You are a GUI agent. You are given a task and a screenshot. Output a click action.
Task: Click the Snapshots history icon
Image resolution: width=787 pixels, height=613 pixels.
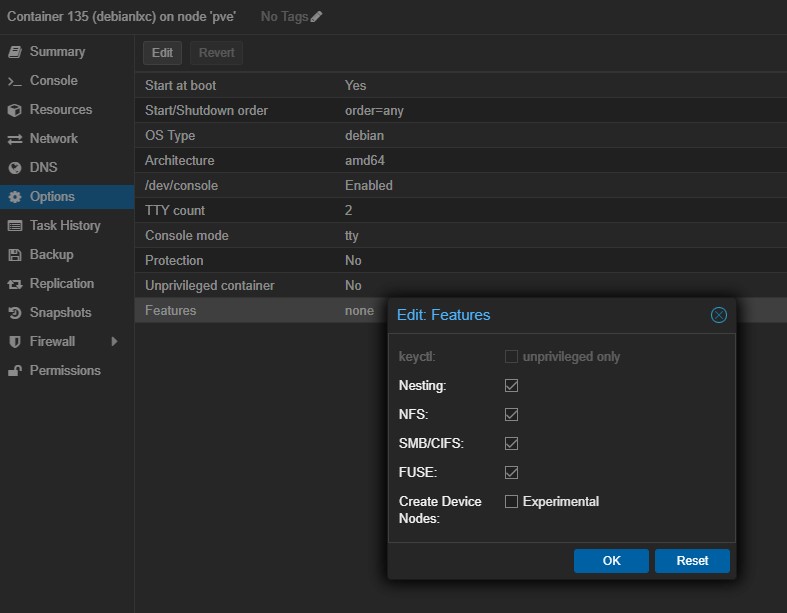coord(15,313)
